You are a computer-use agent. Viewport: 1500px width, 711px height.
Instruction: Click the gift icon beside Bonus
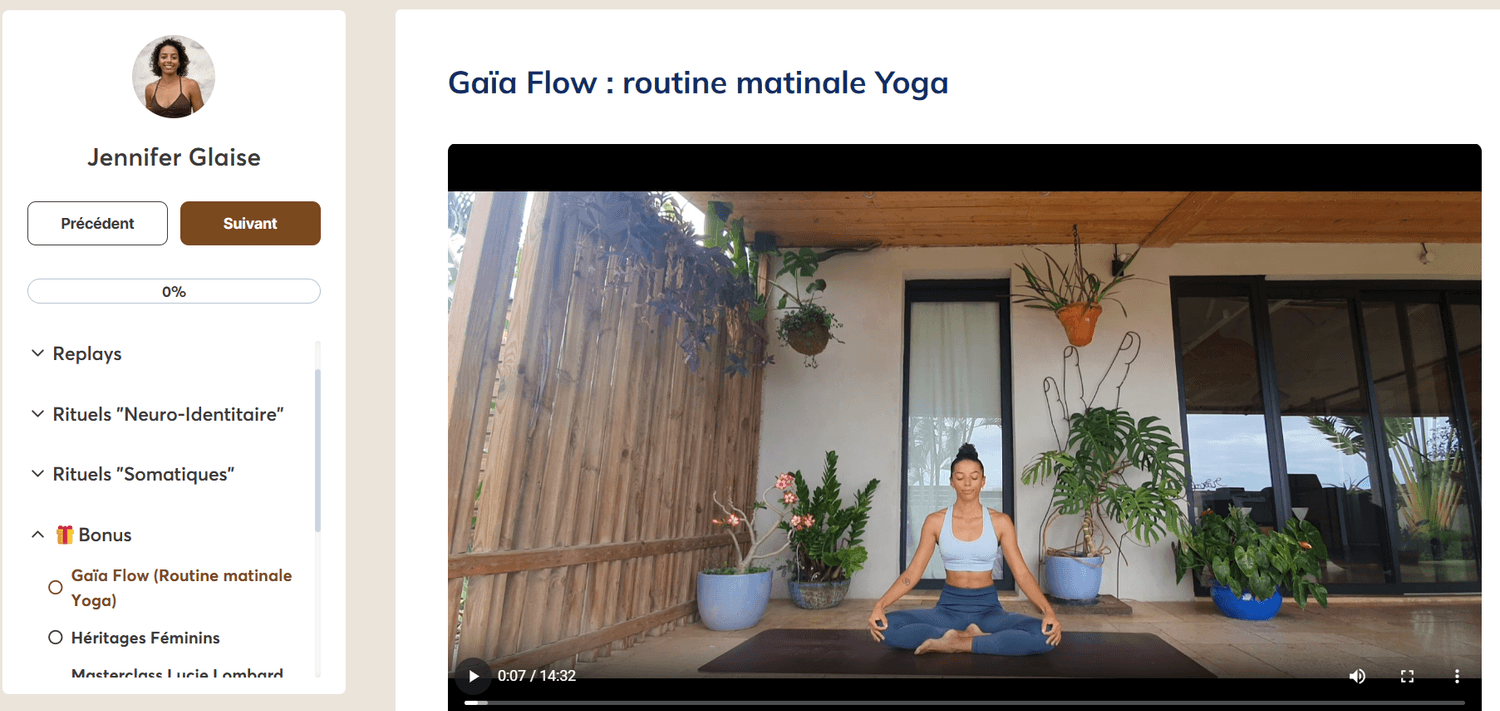click(65, 534)
